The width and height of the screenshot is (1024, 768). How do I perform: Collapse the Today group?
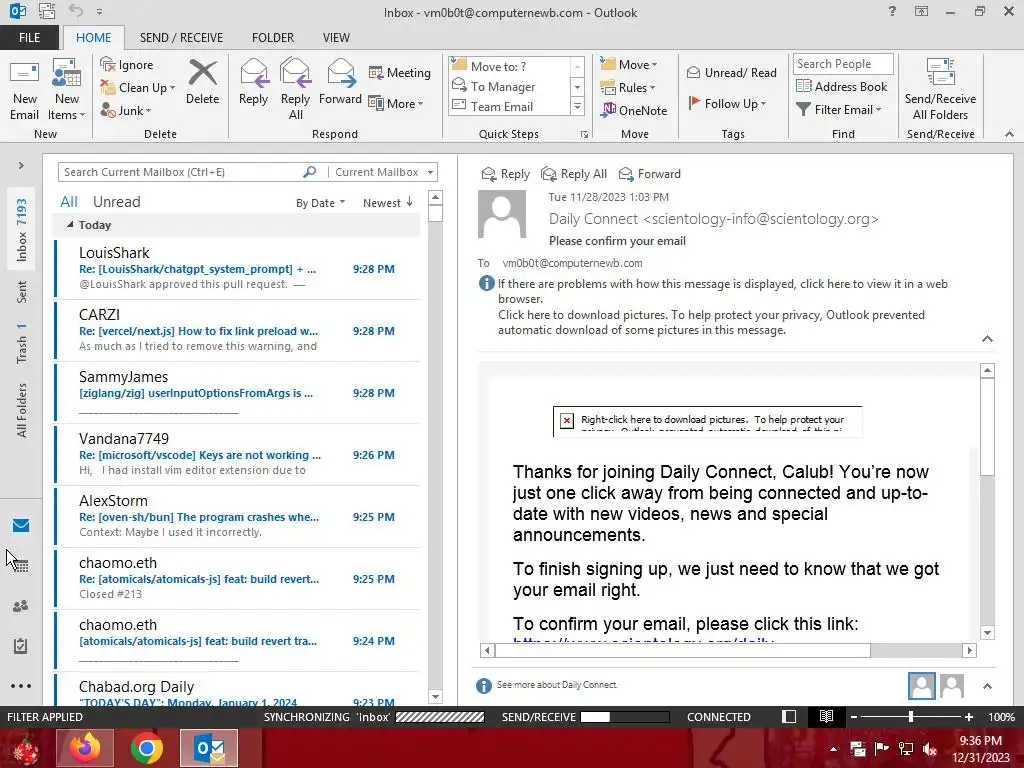(70, 225)
